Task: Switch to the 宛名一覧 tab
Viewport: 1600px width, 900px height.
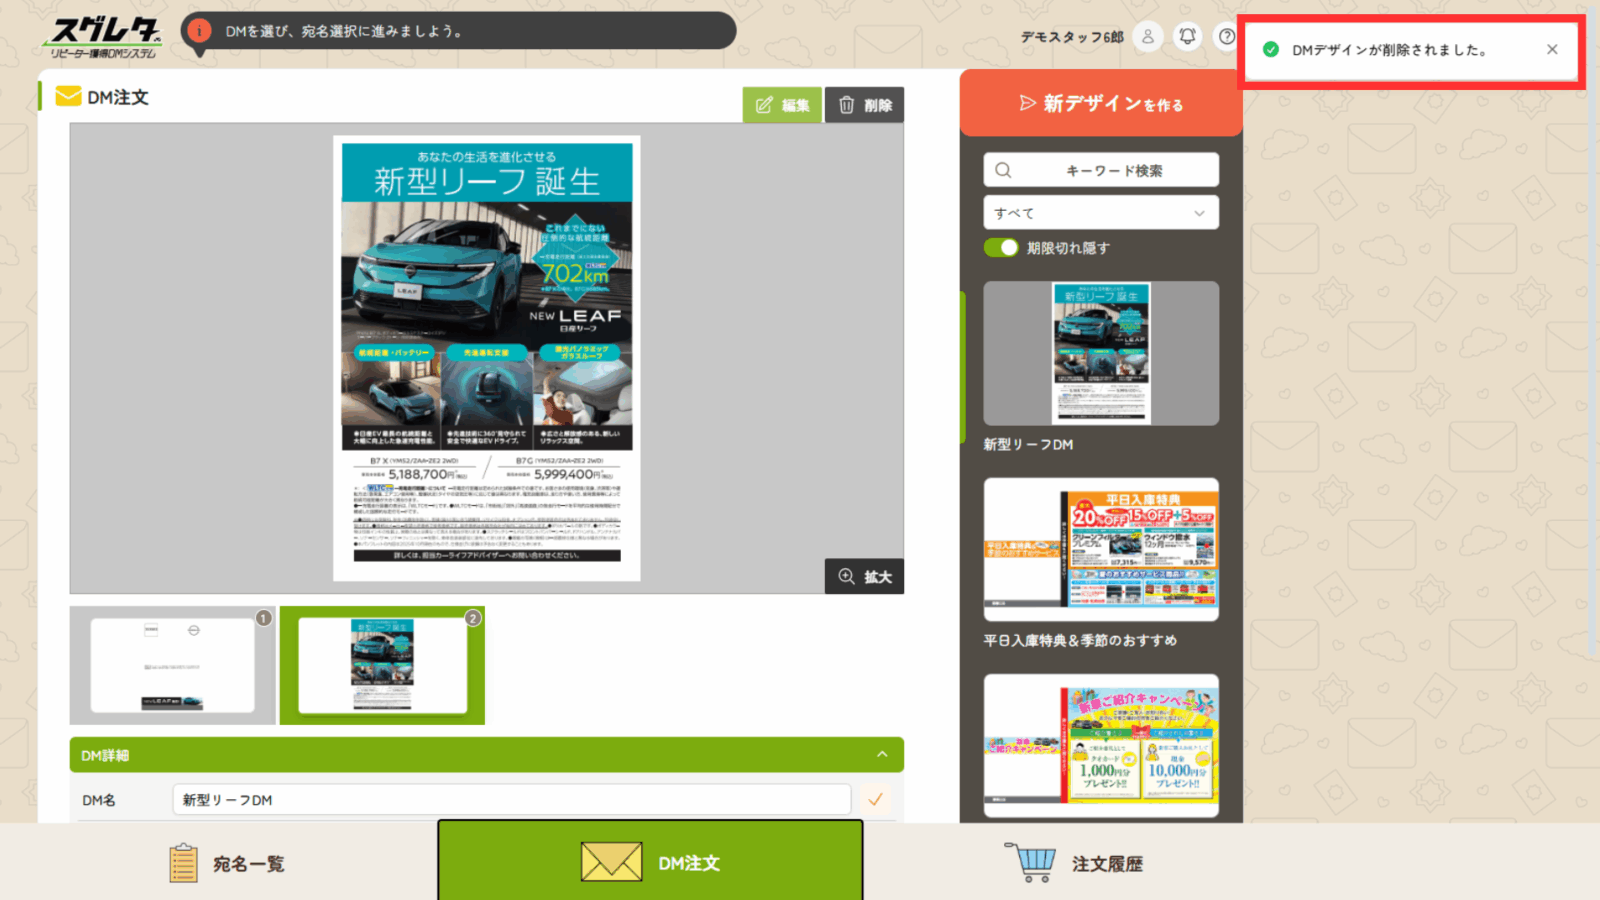Action: [226, 863]
